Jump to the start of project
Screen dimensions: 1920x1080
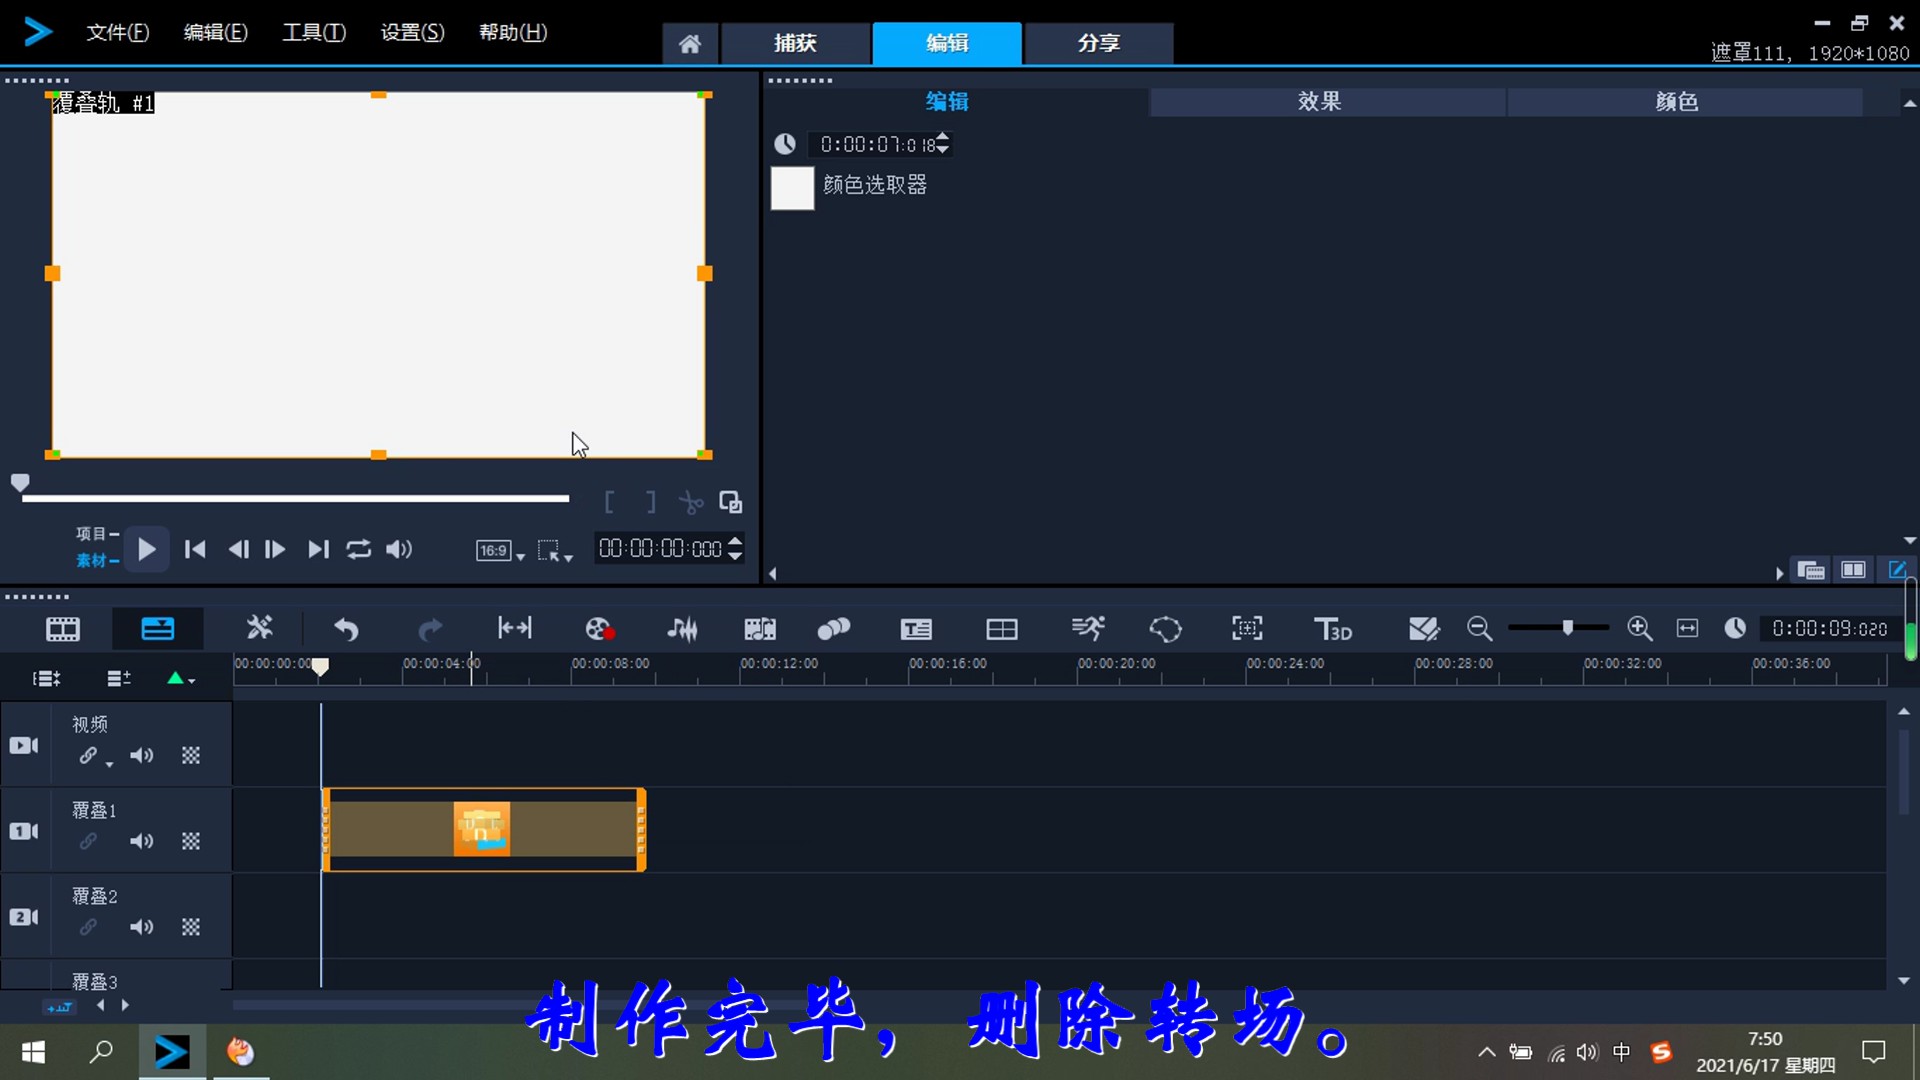click(x=195, y=549)
